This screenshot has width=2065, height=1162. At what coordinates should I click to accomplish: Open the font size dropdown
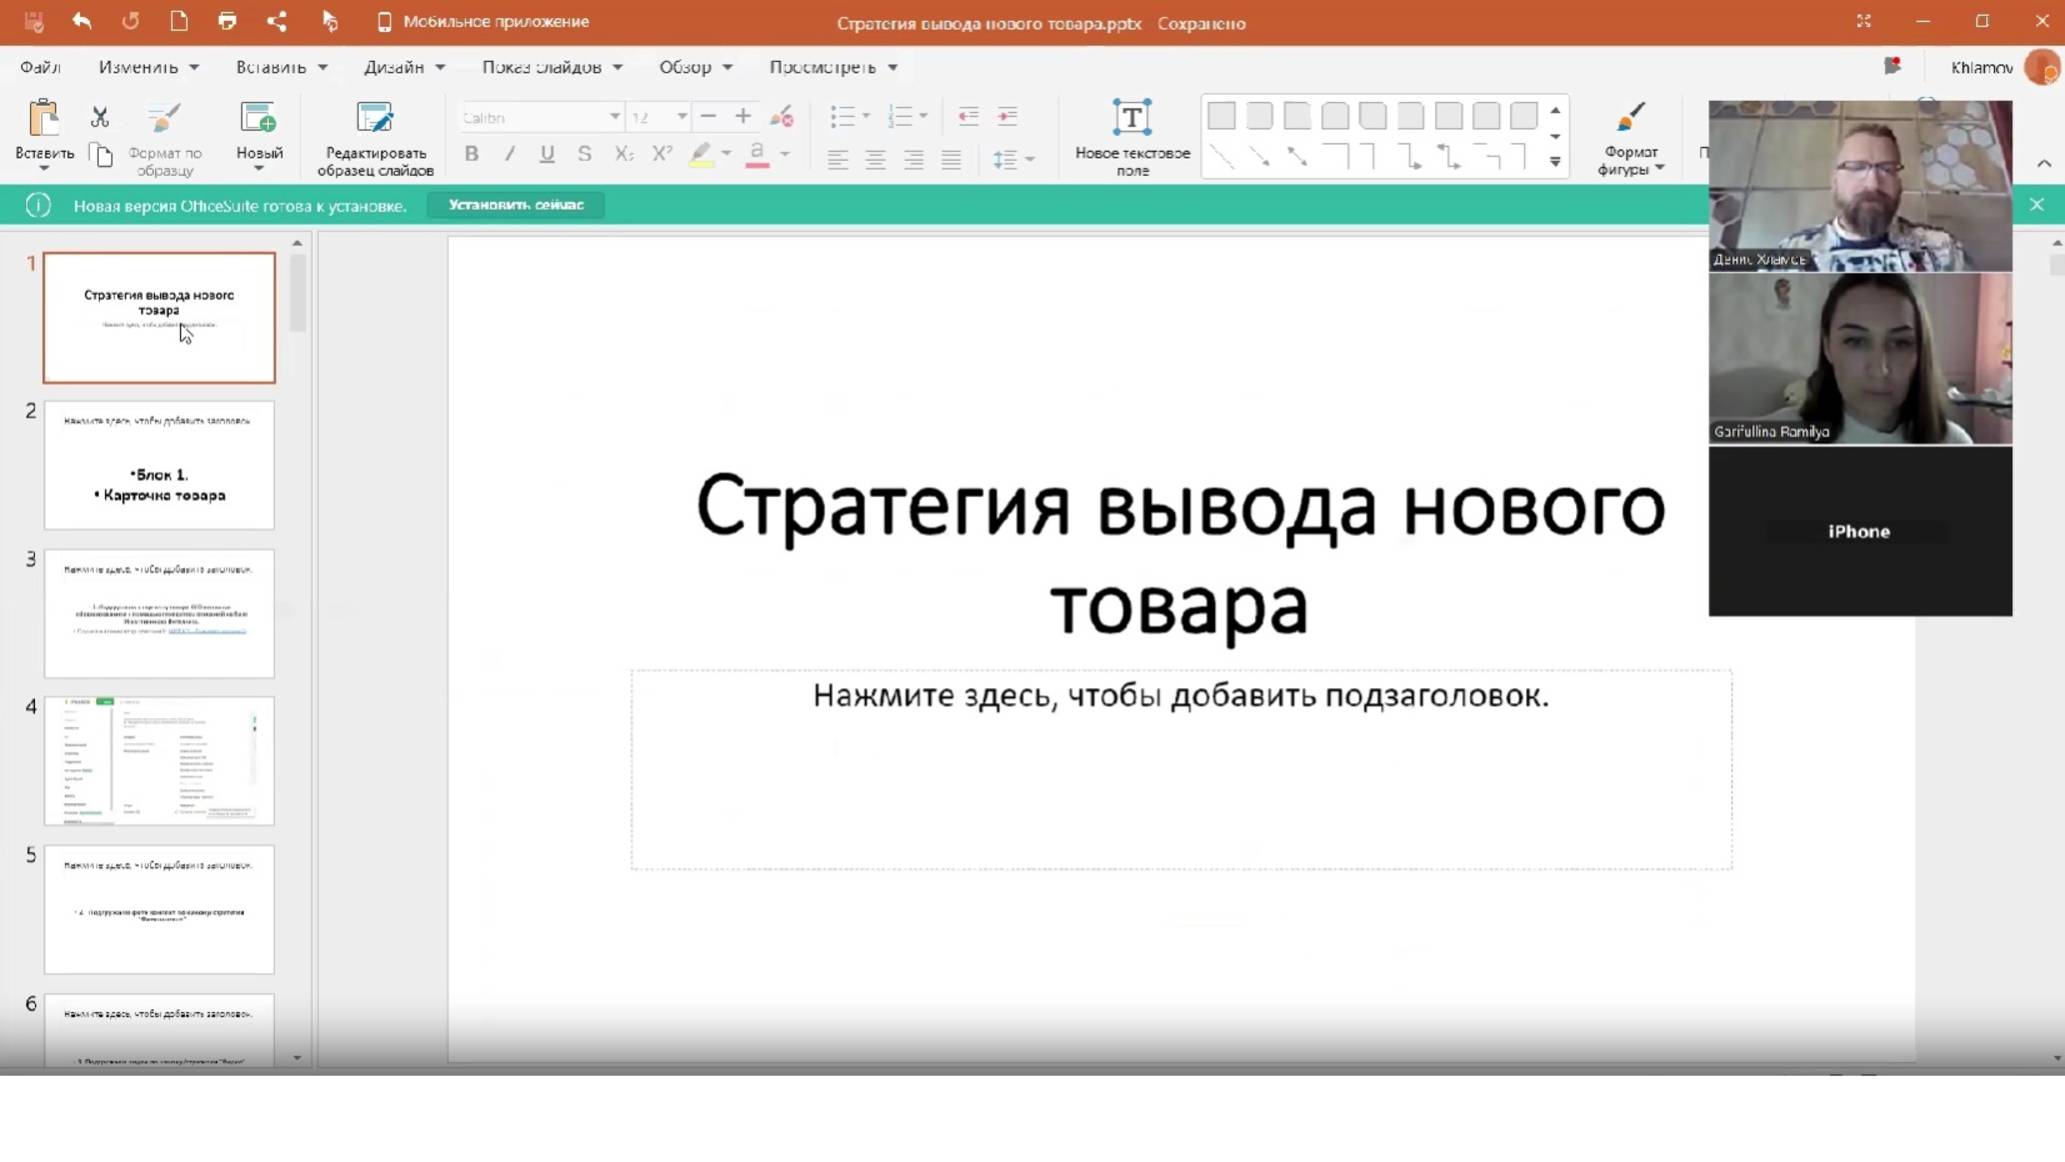click(x=682, y=117)
